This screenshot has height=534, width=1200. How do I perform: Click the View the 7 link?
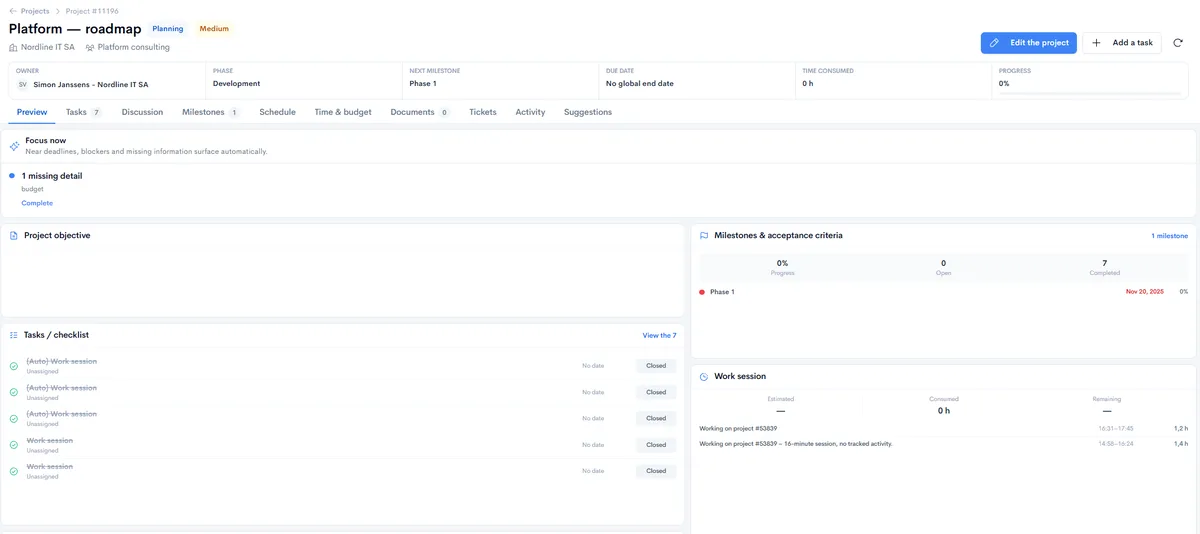coord(659,335)
